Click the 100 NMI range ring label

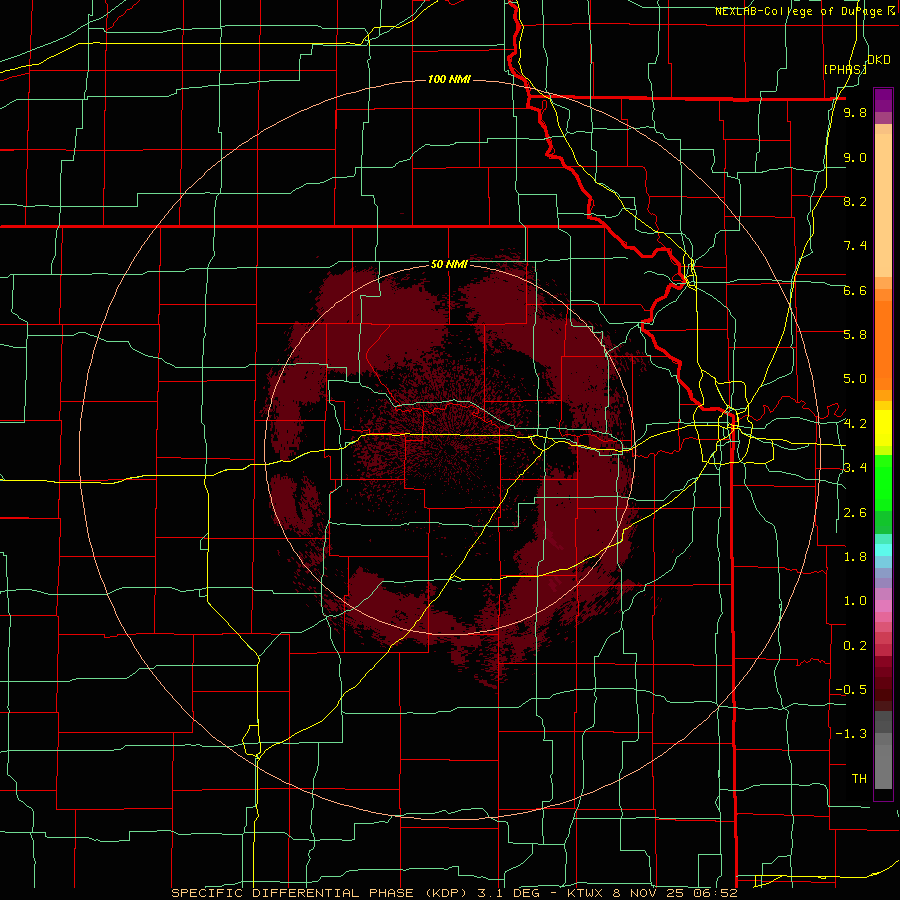(x=449, y=79)
